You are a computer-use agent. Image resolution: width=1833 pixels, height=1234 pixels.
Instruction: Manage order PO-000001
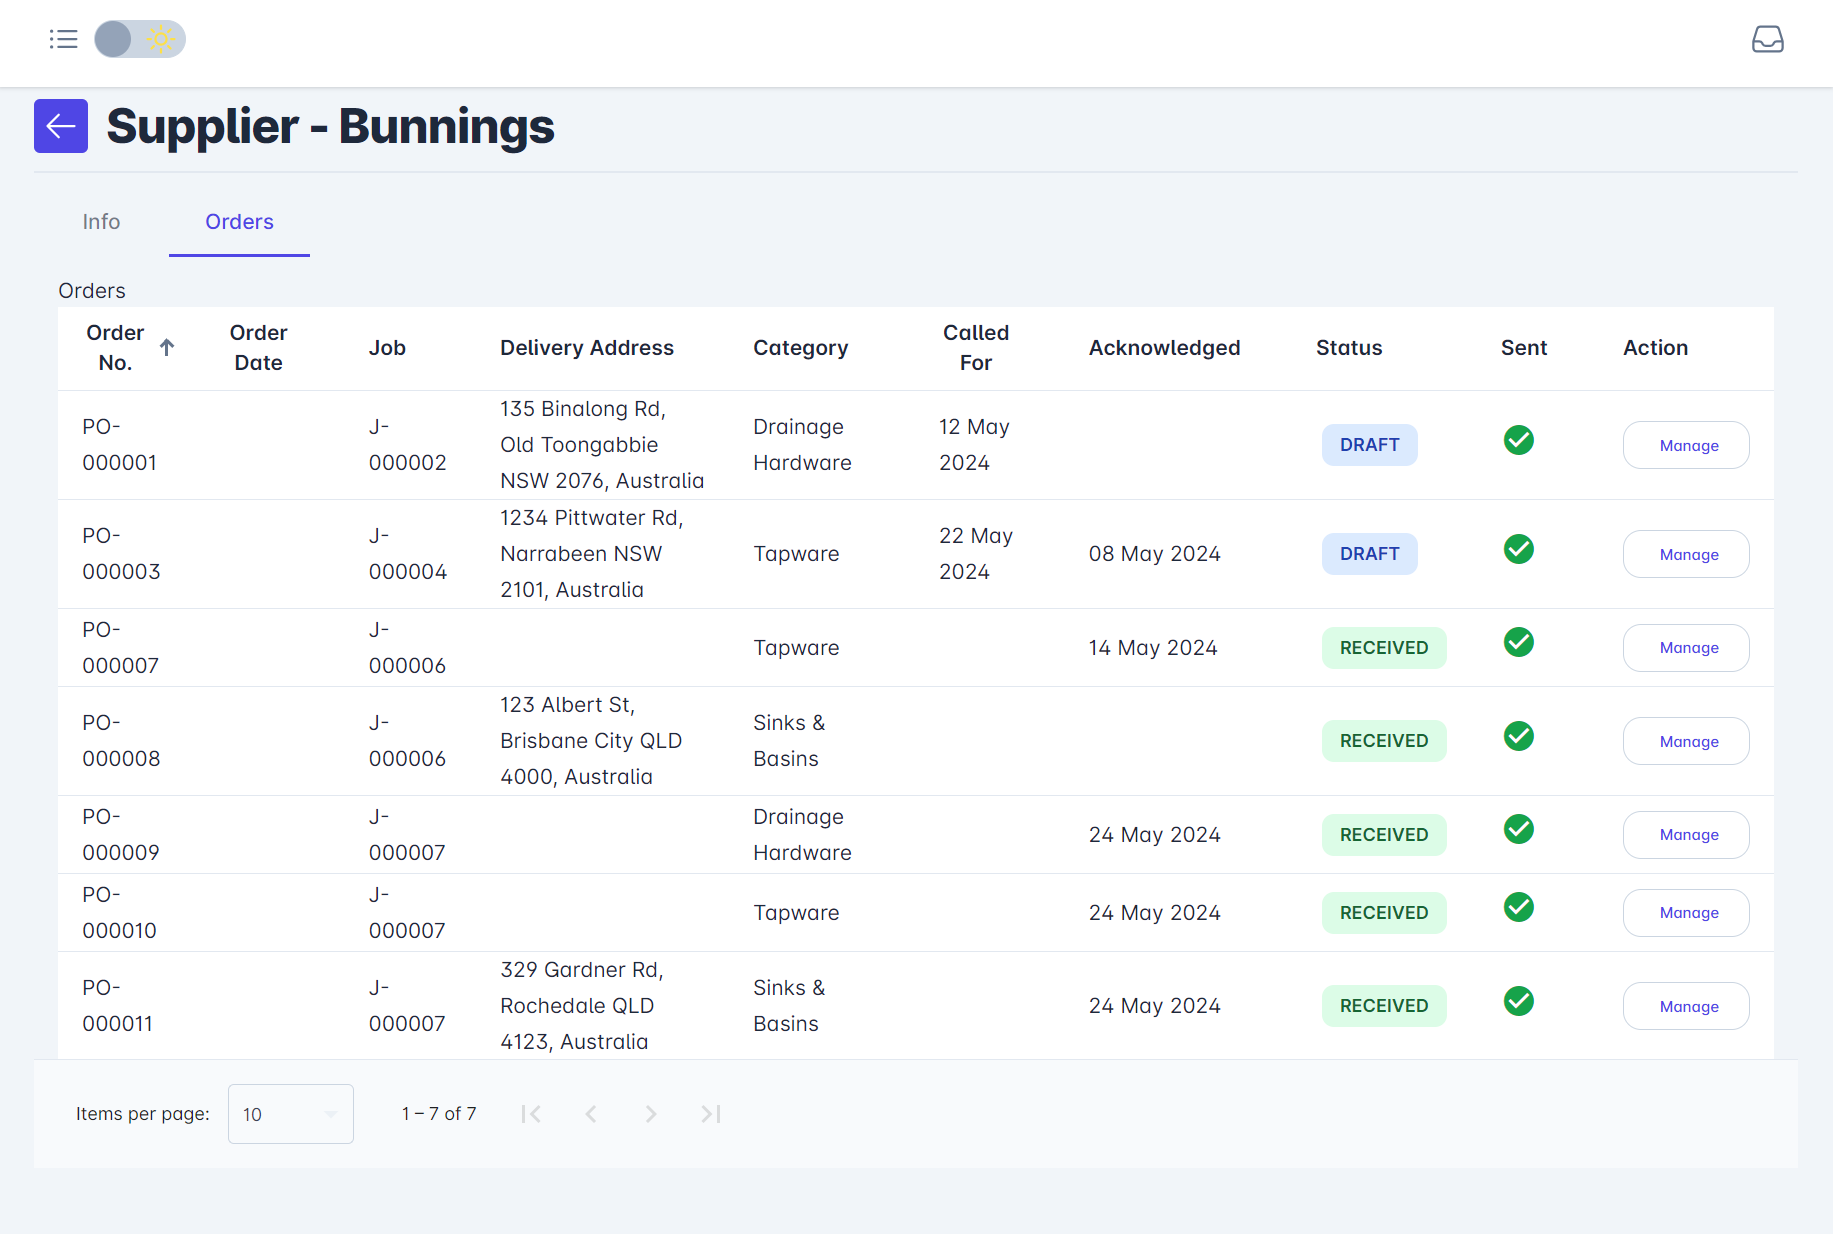(1685, 445)
